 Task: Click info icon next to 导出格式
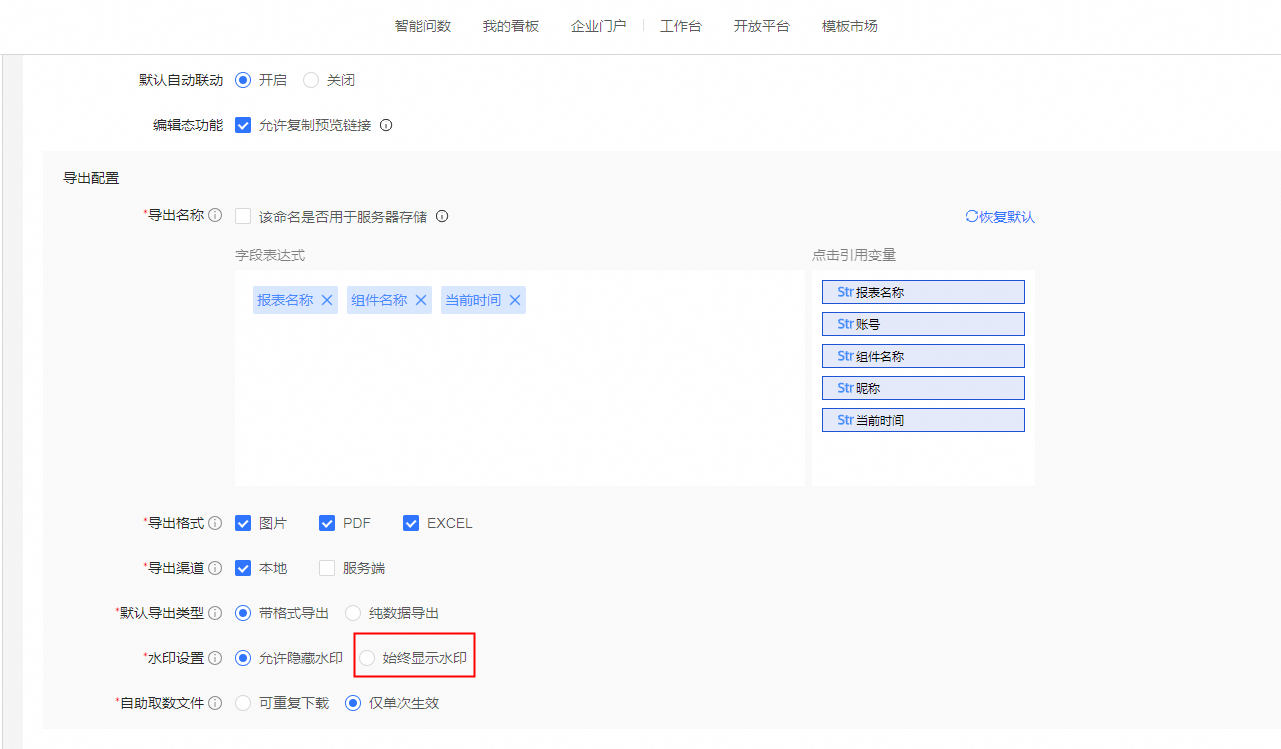point(215,523)
